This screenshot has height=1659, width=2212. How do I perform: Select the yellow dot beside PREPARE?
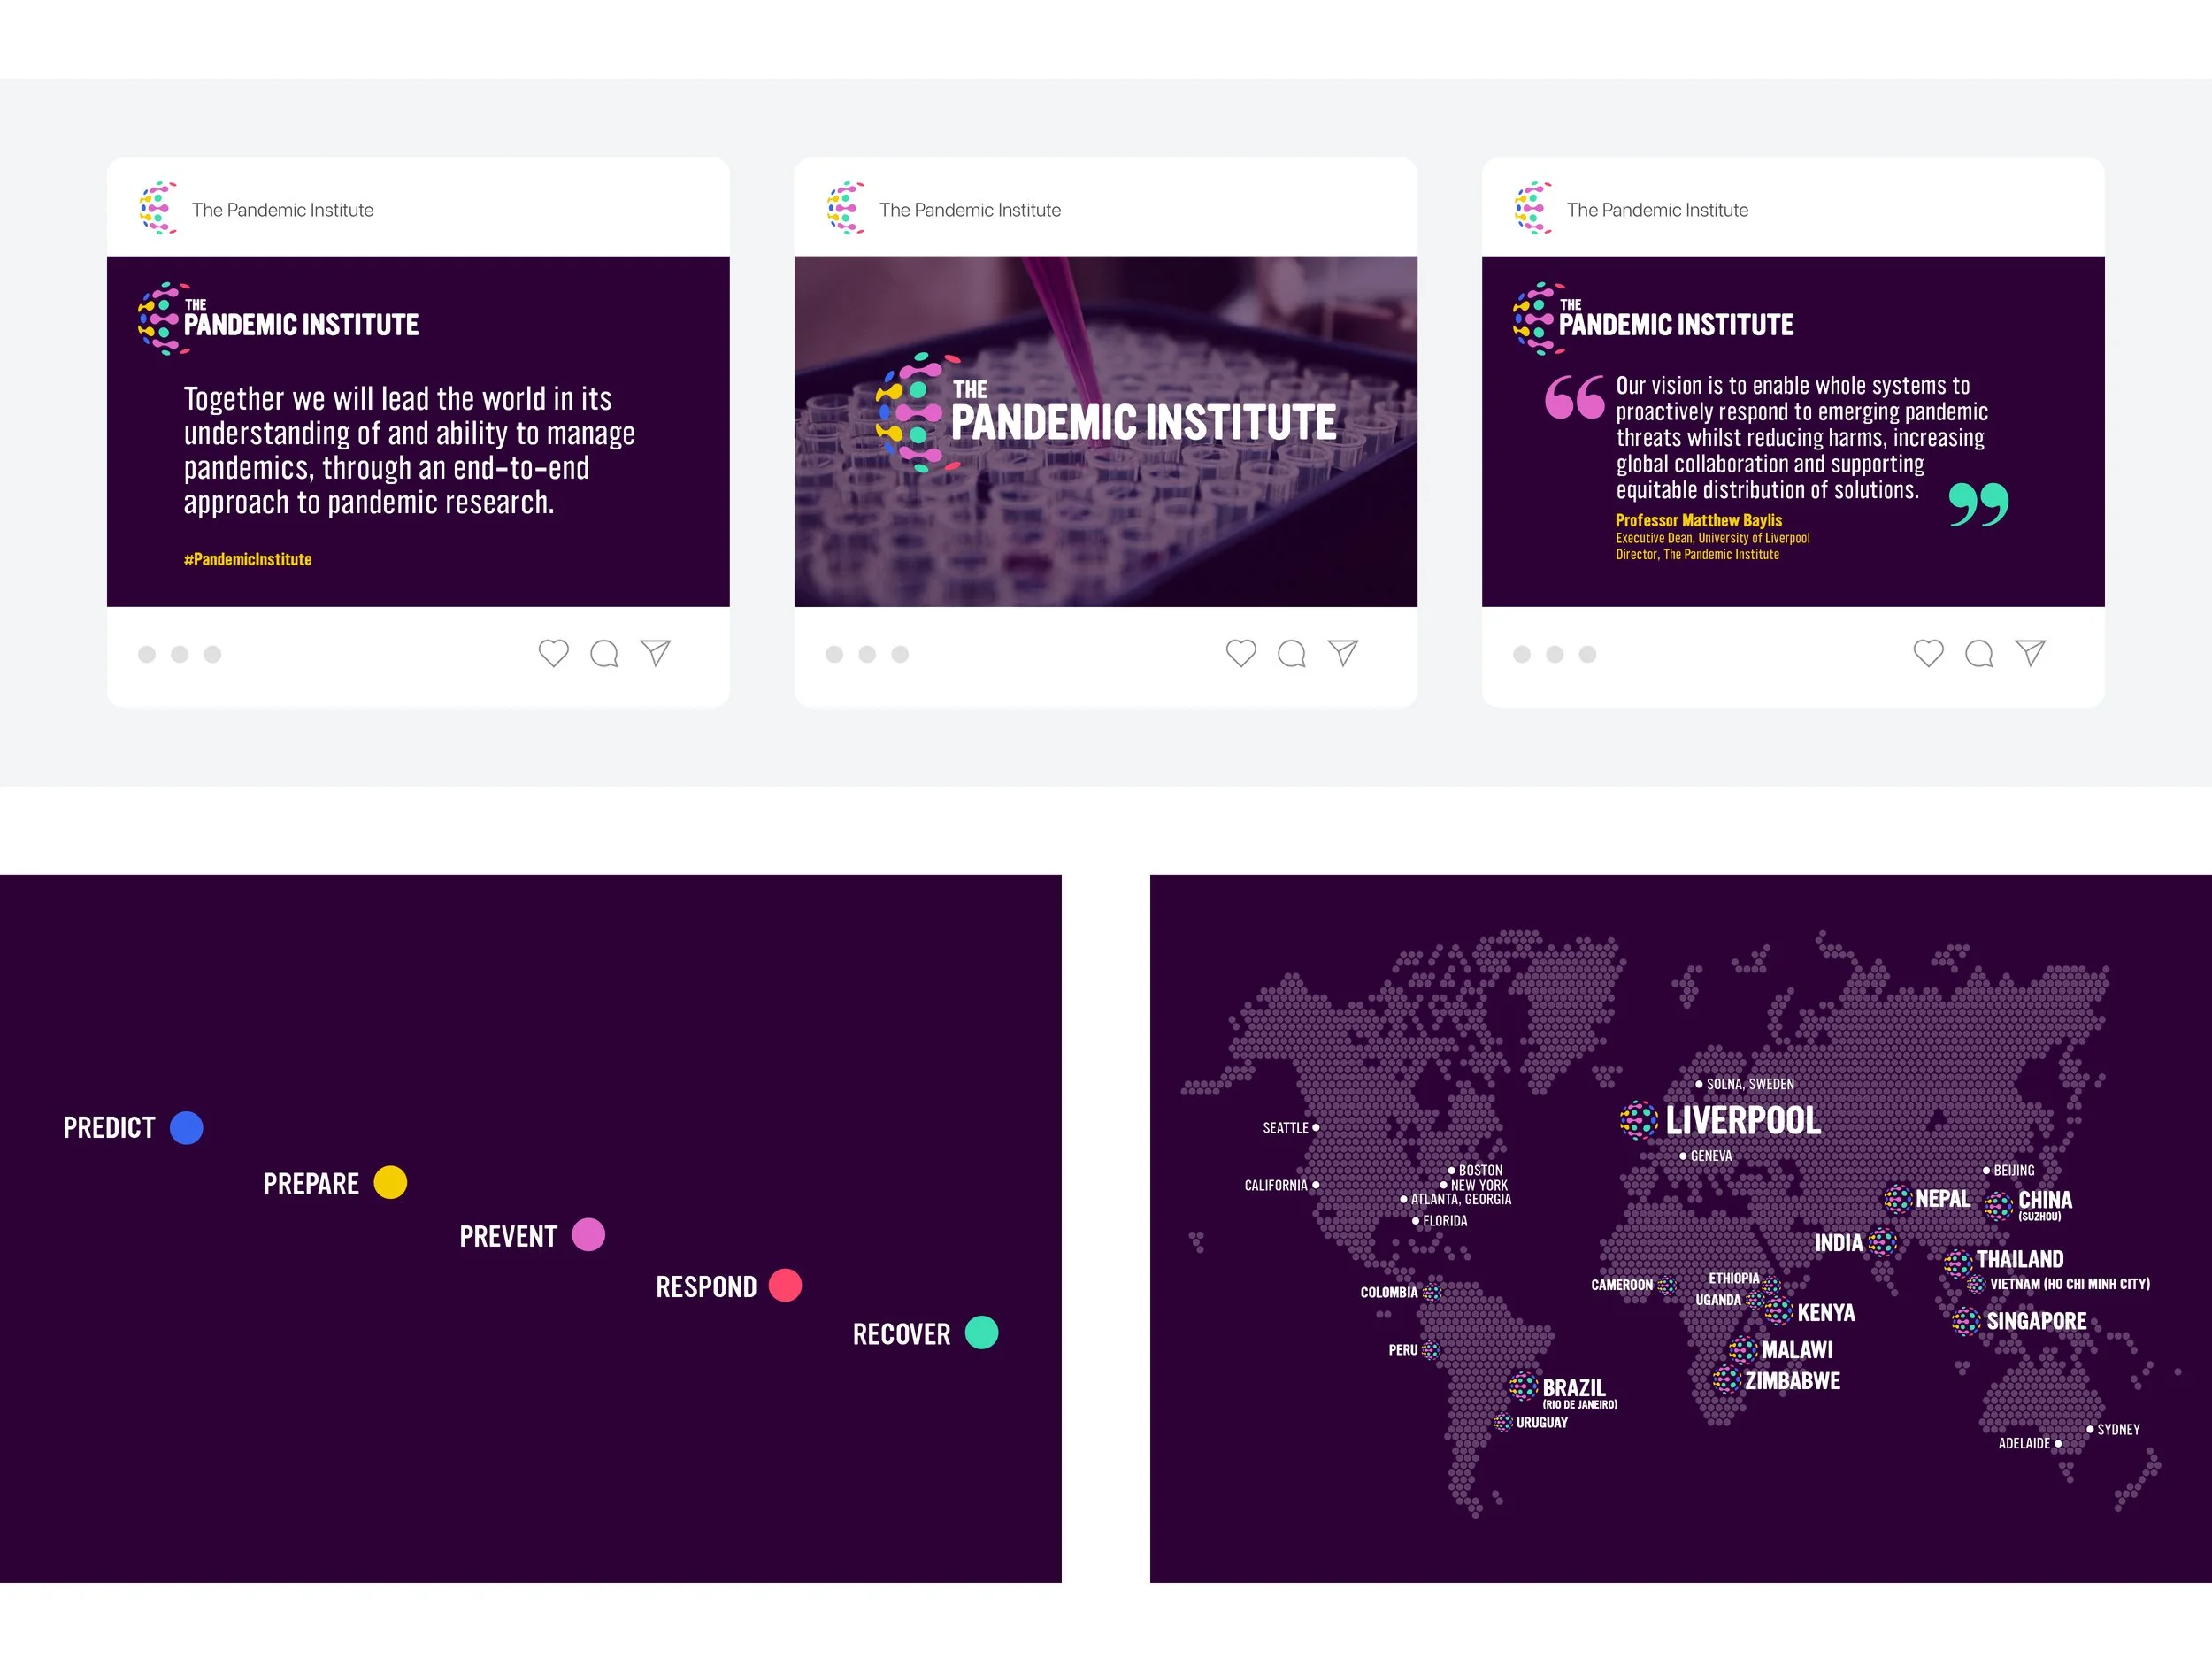pyautogui.click(x=390, y=1182)
